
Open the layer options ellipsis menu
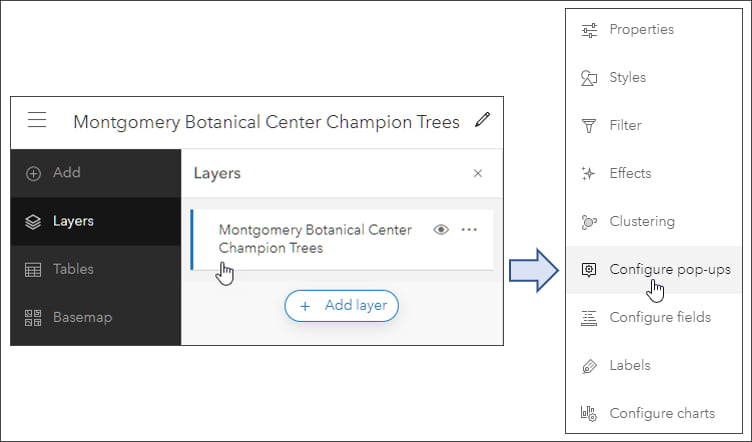pyautogui.click(x=470, y=230)
